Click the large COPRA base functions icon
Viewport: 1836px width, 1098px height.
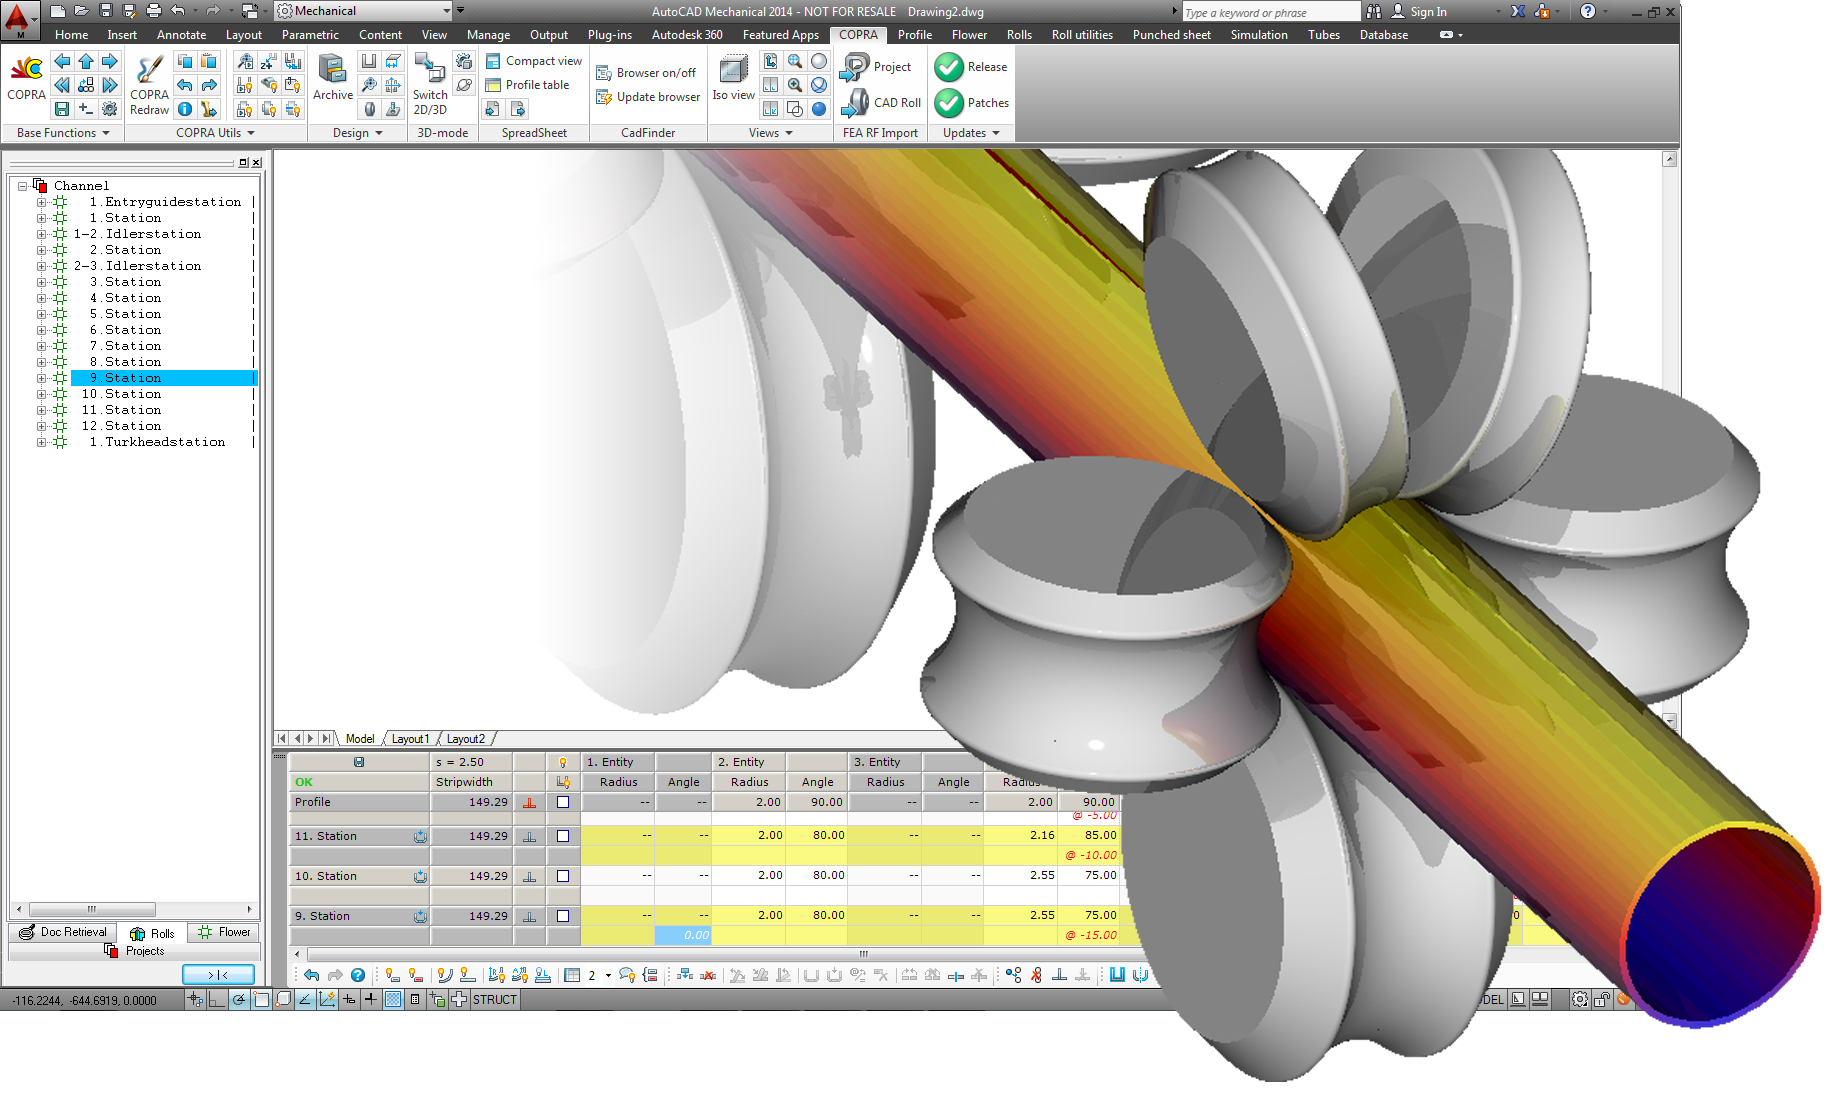[x=26, y=68]
